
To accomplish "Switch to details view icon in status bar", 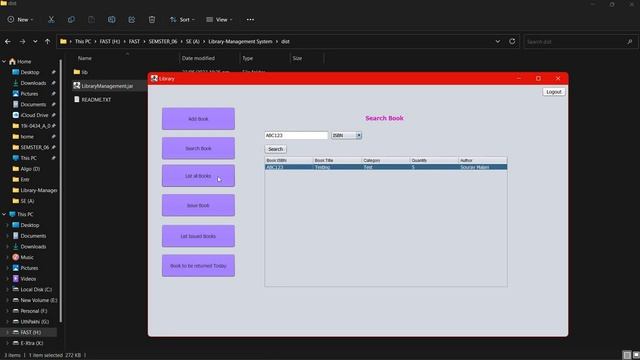I will (x=627, y=355).
